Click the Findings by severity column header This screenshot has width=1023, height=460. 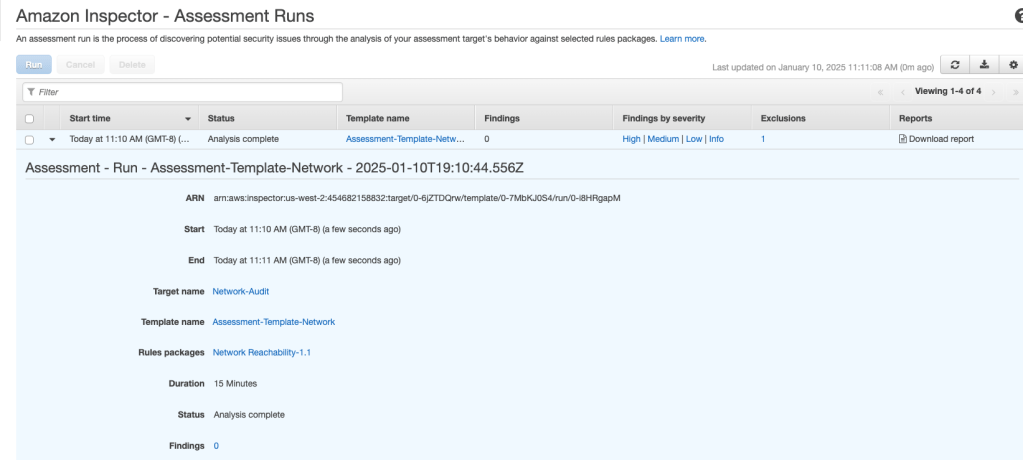tap(664, 118)
